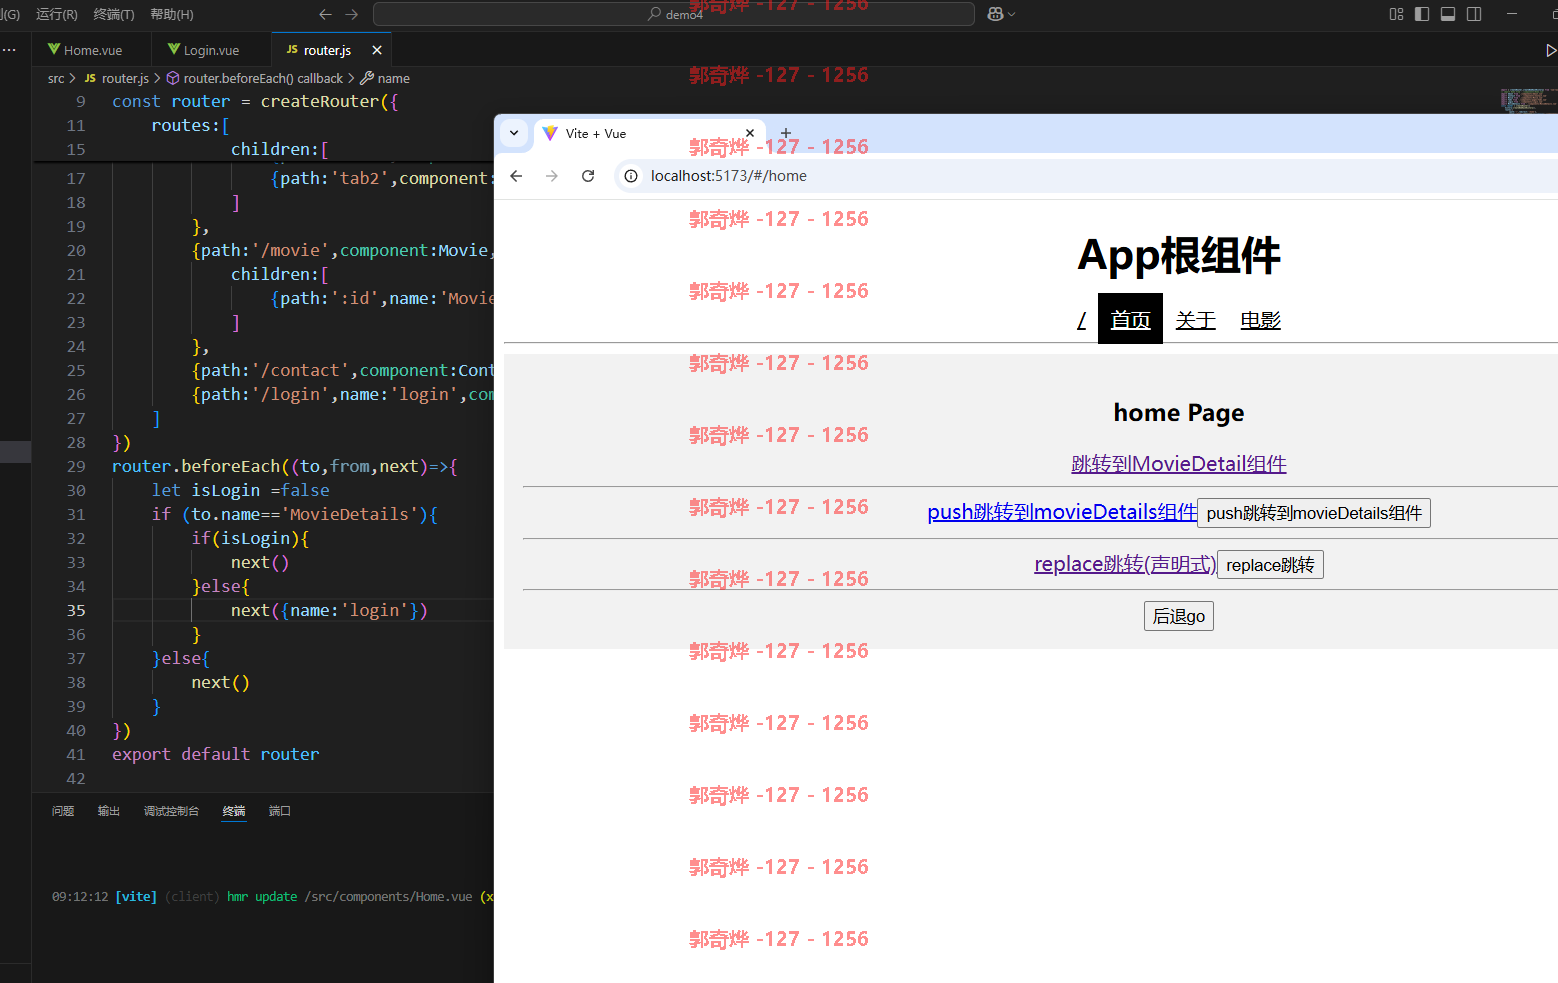The width and height of the screenshot is (1558, 983).
Task: Click the 首页 nav link
Action: coord(1130,319)
